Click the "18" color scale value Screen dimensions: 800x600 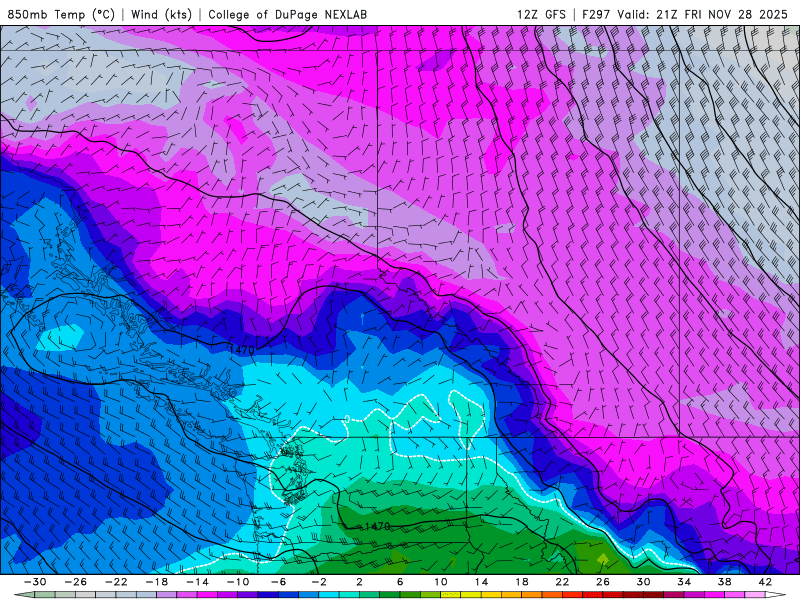pyautogui.click(x=522, y=582)
